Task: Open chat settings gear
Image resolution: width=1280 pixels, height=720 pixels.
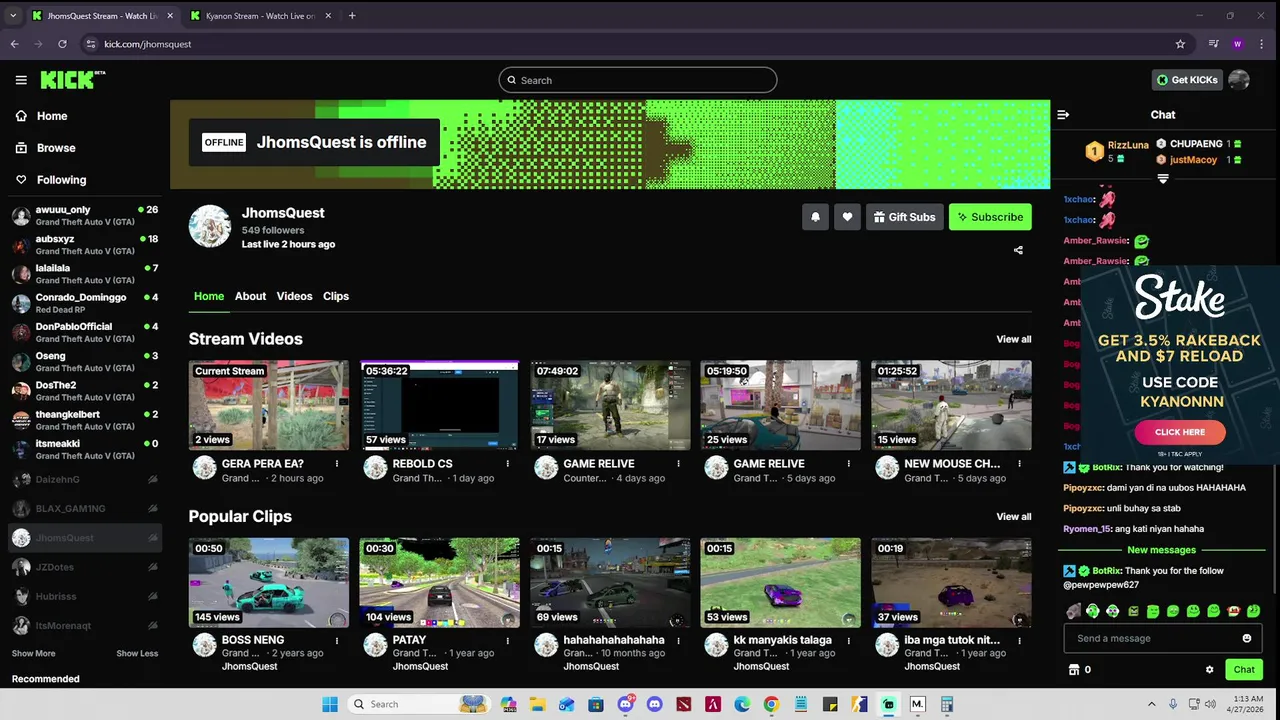Action: [x=1209, y=670]
